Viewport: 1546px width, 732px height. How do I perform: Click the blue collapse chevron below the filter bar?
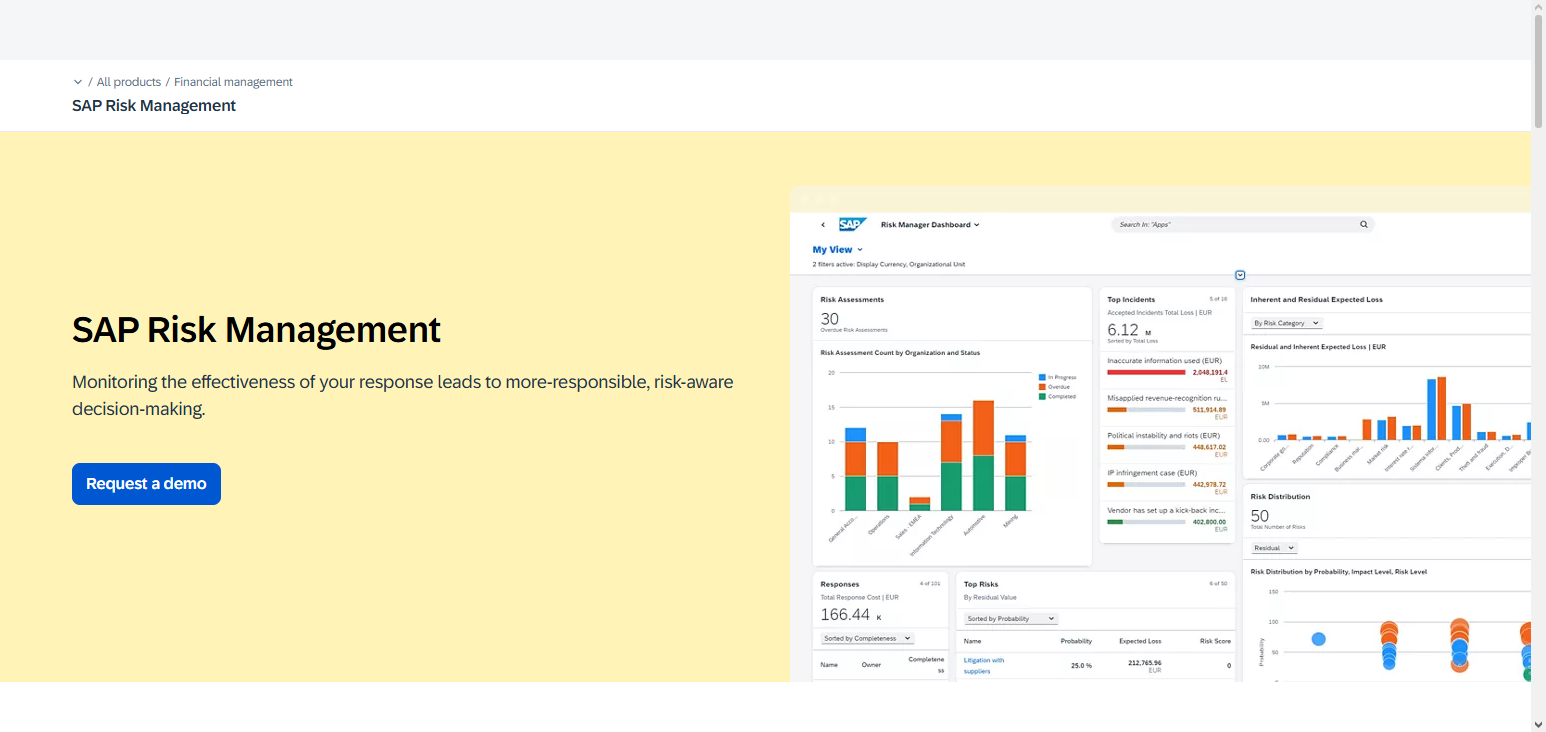1240,275
